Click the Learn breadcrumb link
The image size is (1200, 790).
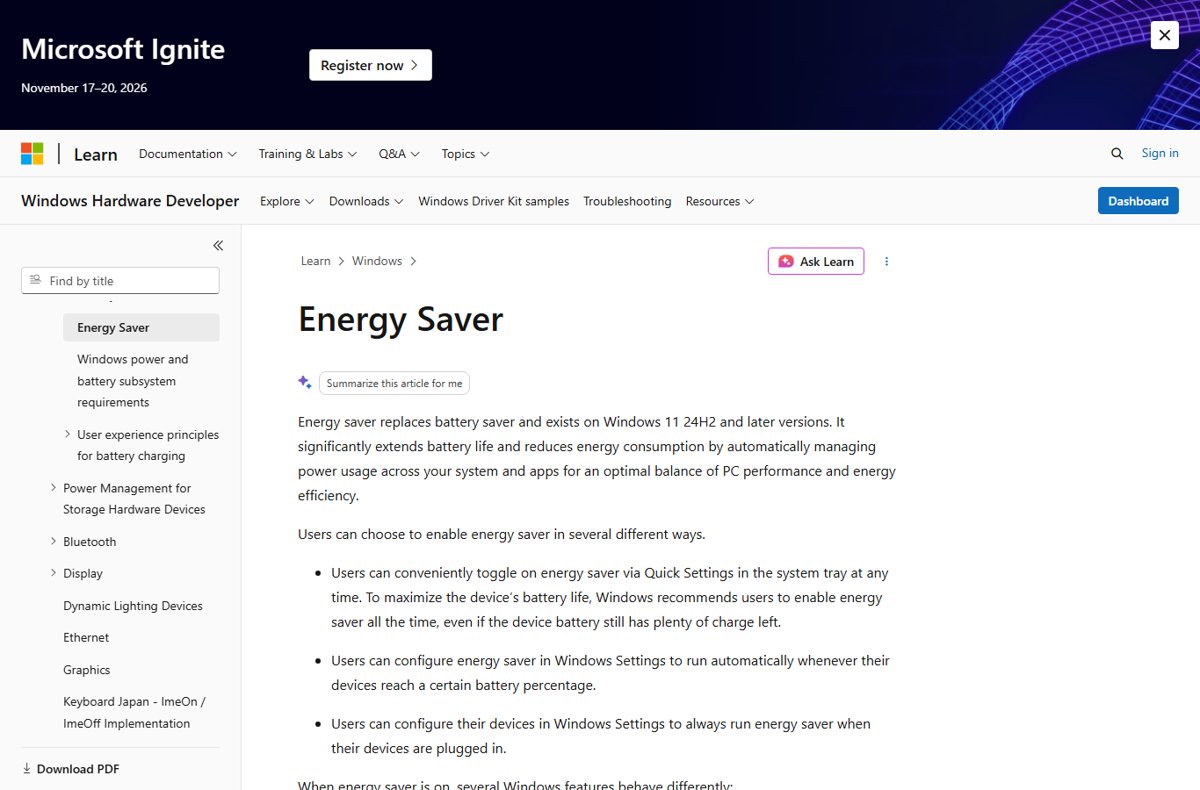pyautogui.click(x=316, y=261)
